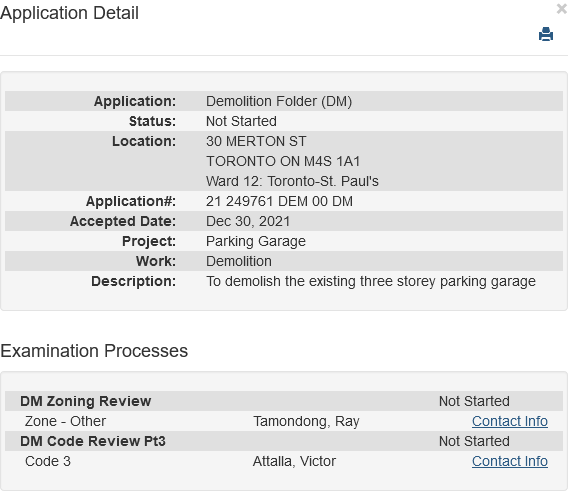The width and height of the screenshot is (568, 495).
Task: Click the DM Zoning Review row heading
Action: pos(85,401)
